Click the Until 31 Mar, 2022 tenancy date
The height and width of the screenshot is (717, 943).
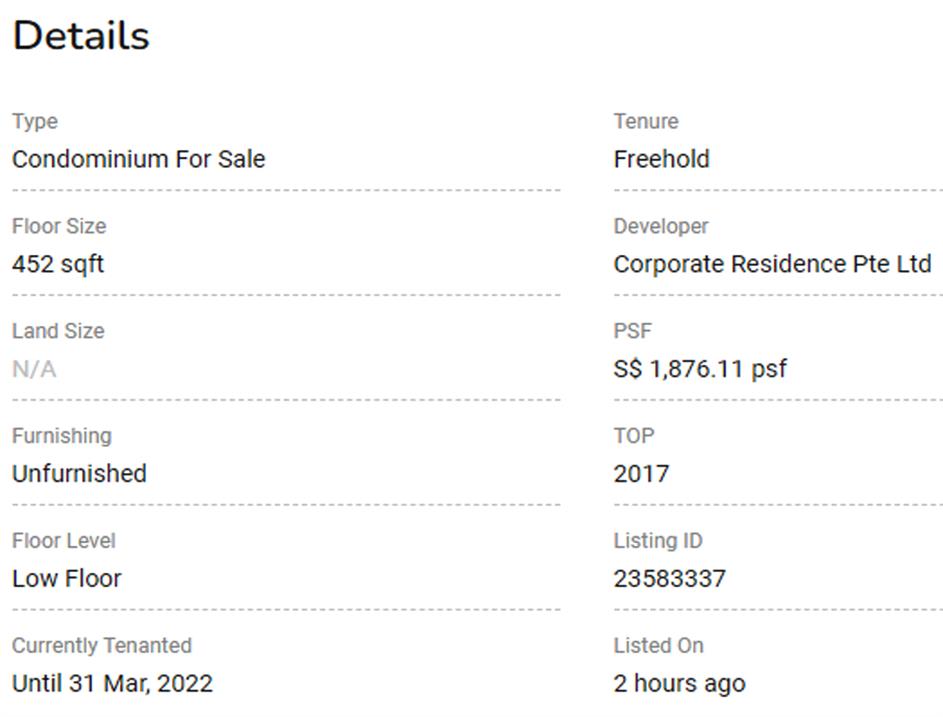point(112,683)
